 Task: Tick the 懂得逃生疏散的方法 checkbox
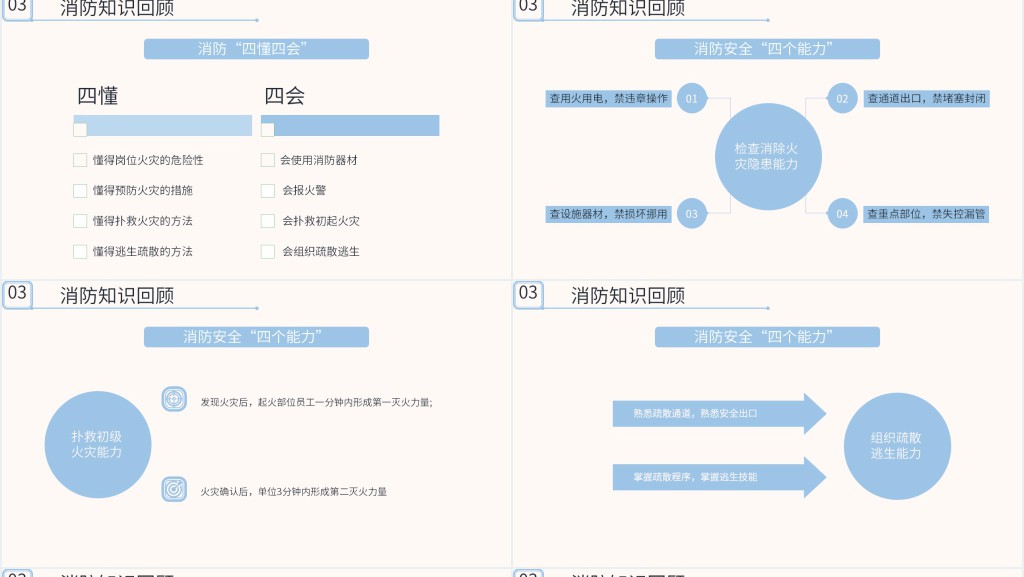(x=80, y=251)
